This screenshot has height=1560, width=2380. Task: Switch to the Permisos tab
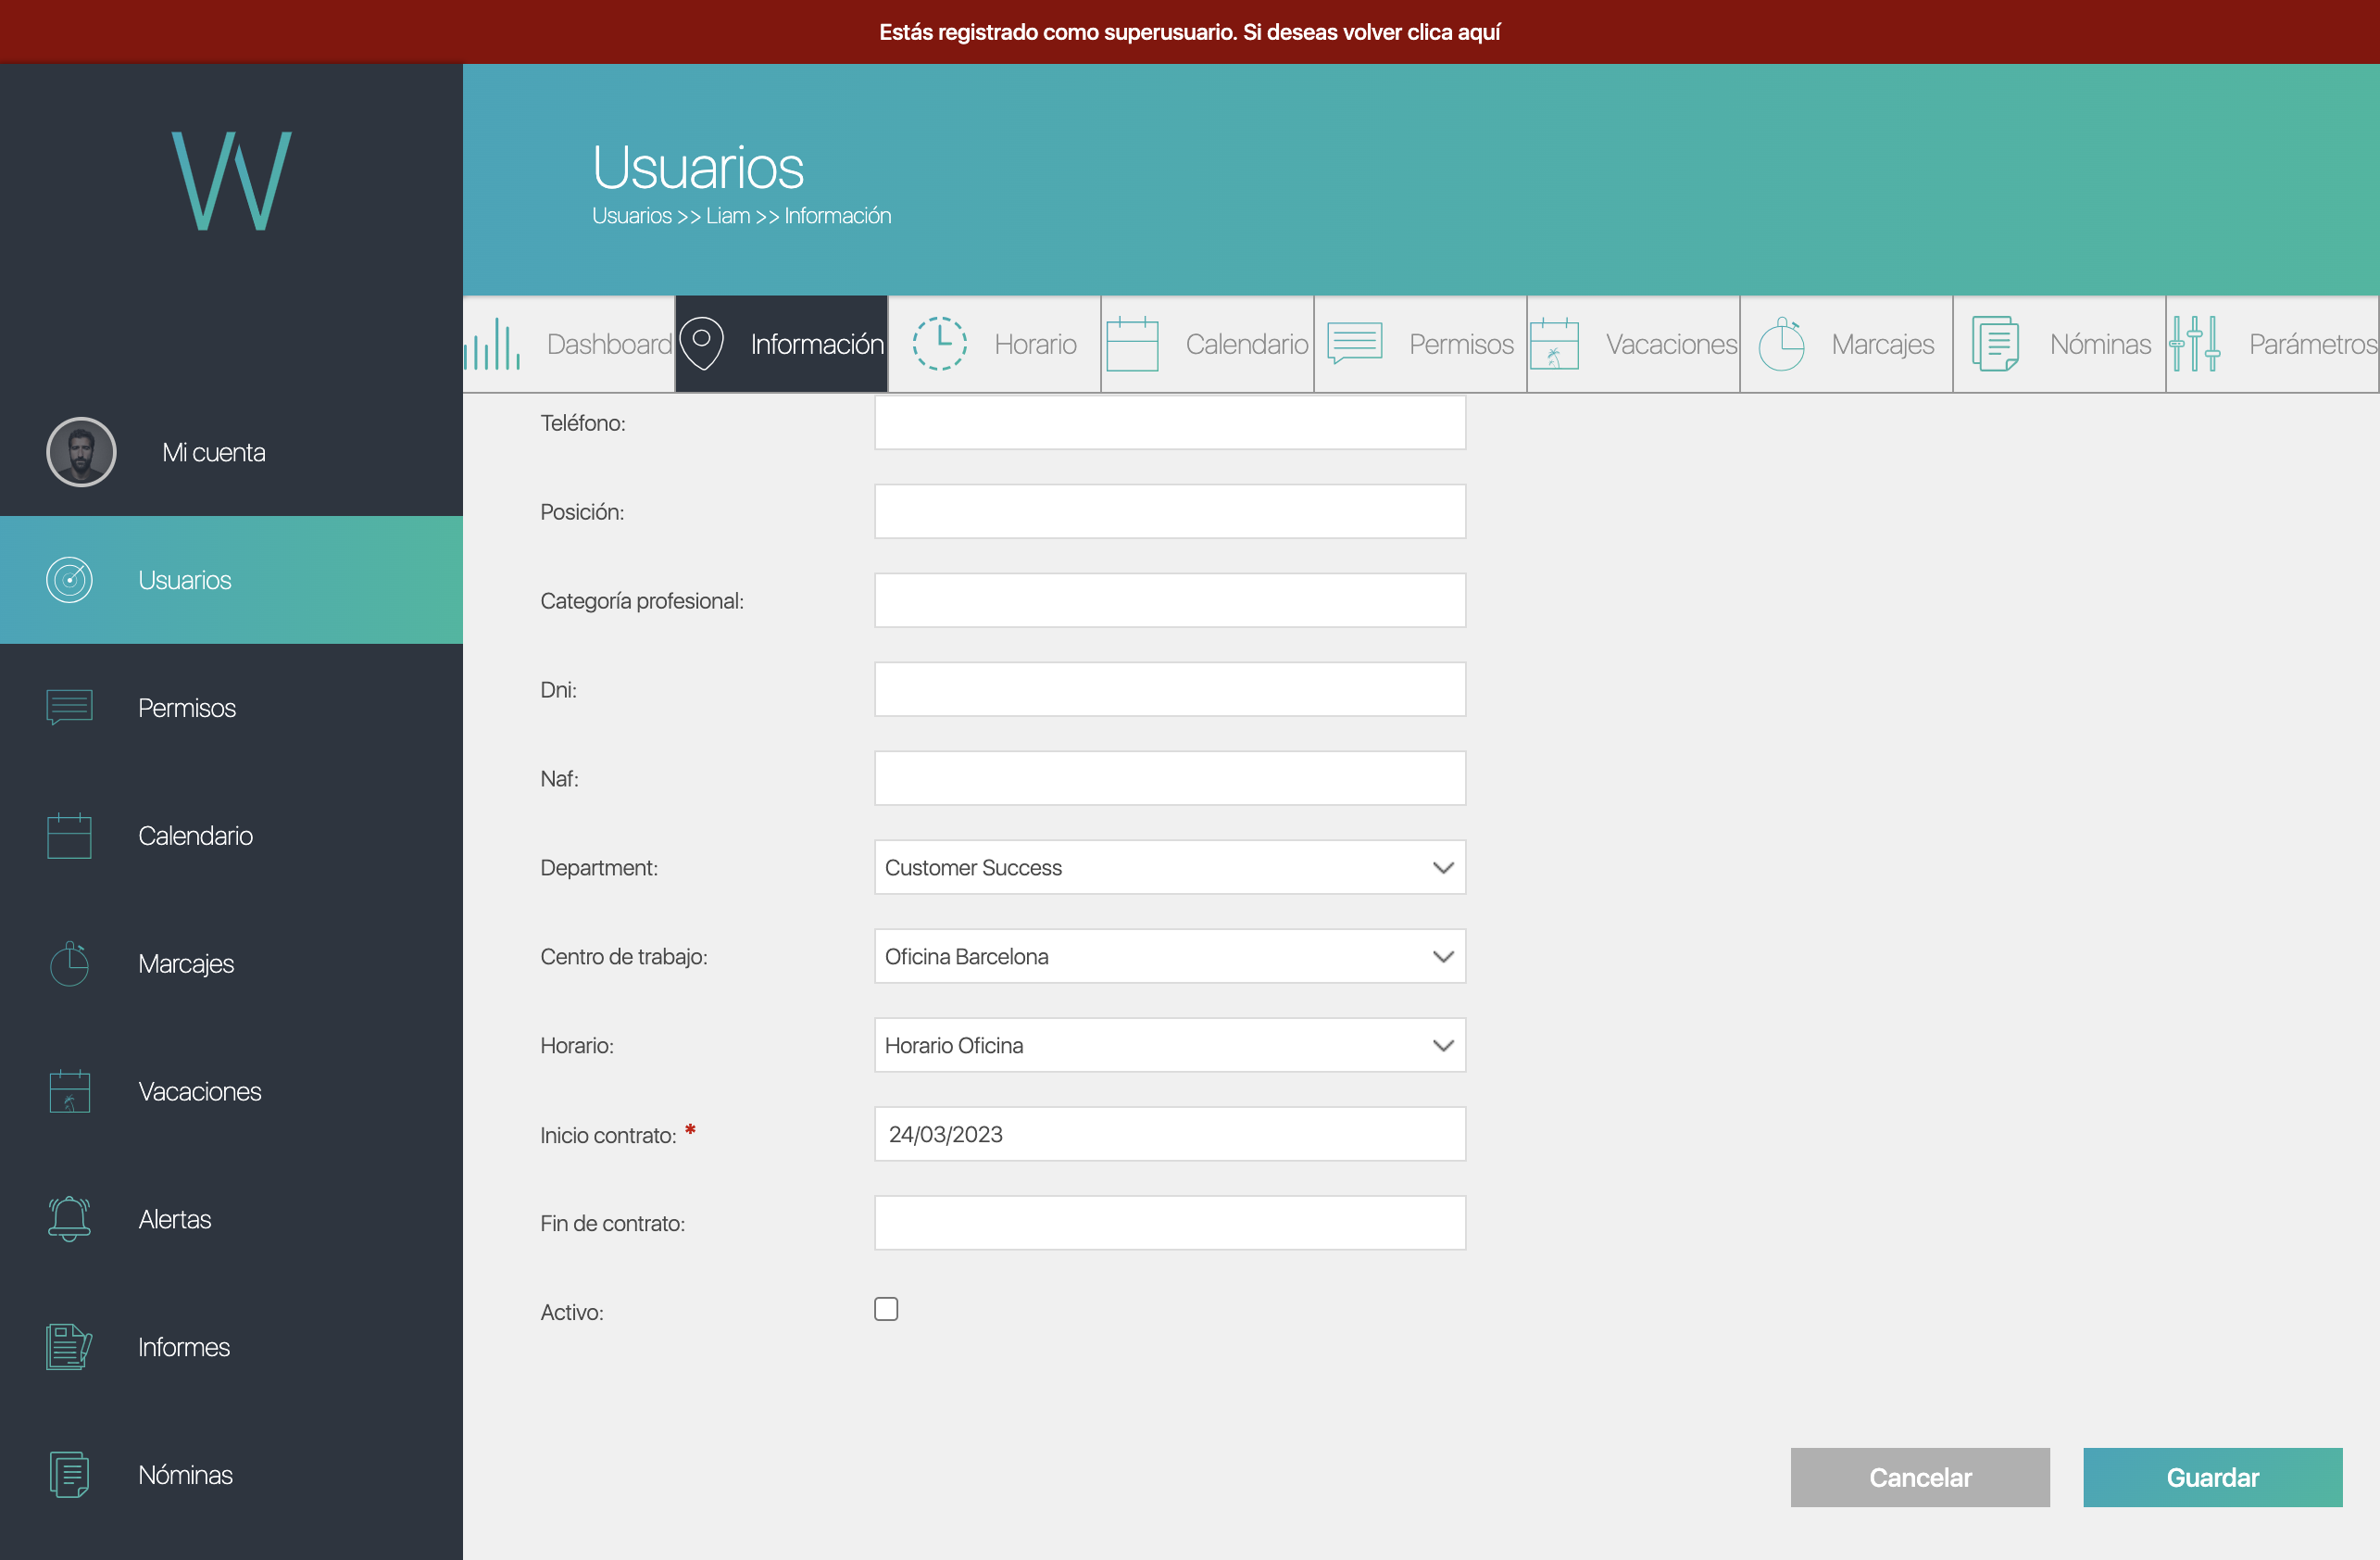point(1420,344)
